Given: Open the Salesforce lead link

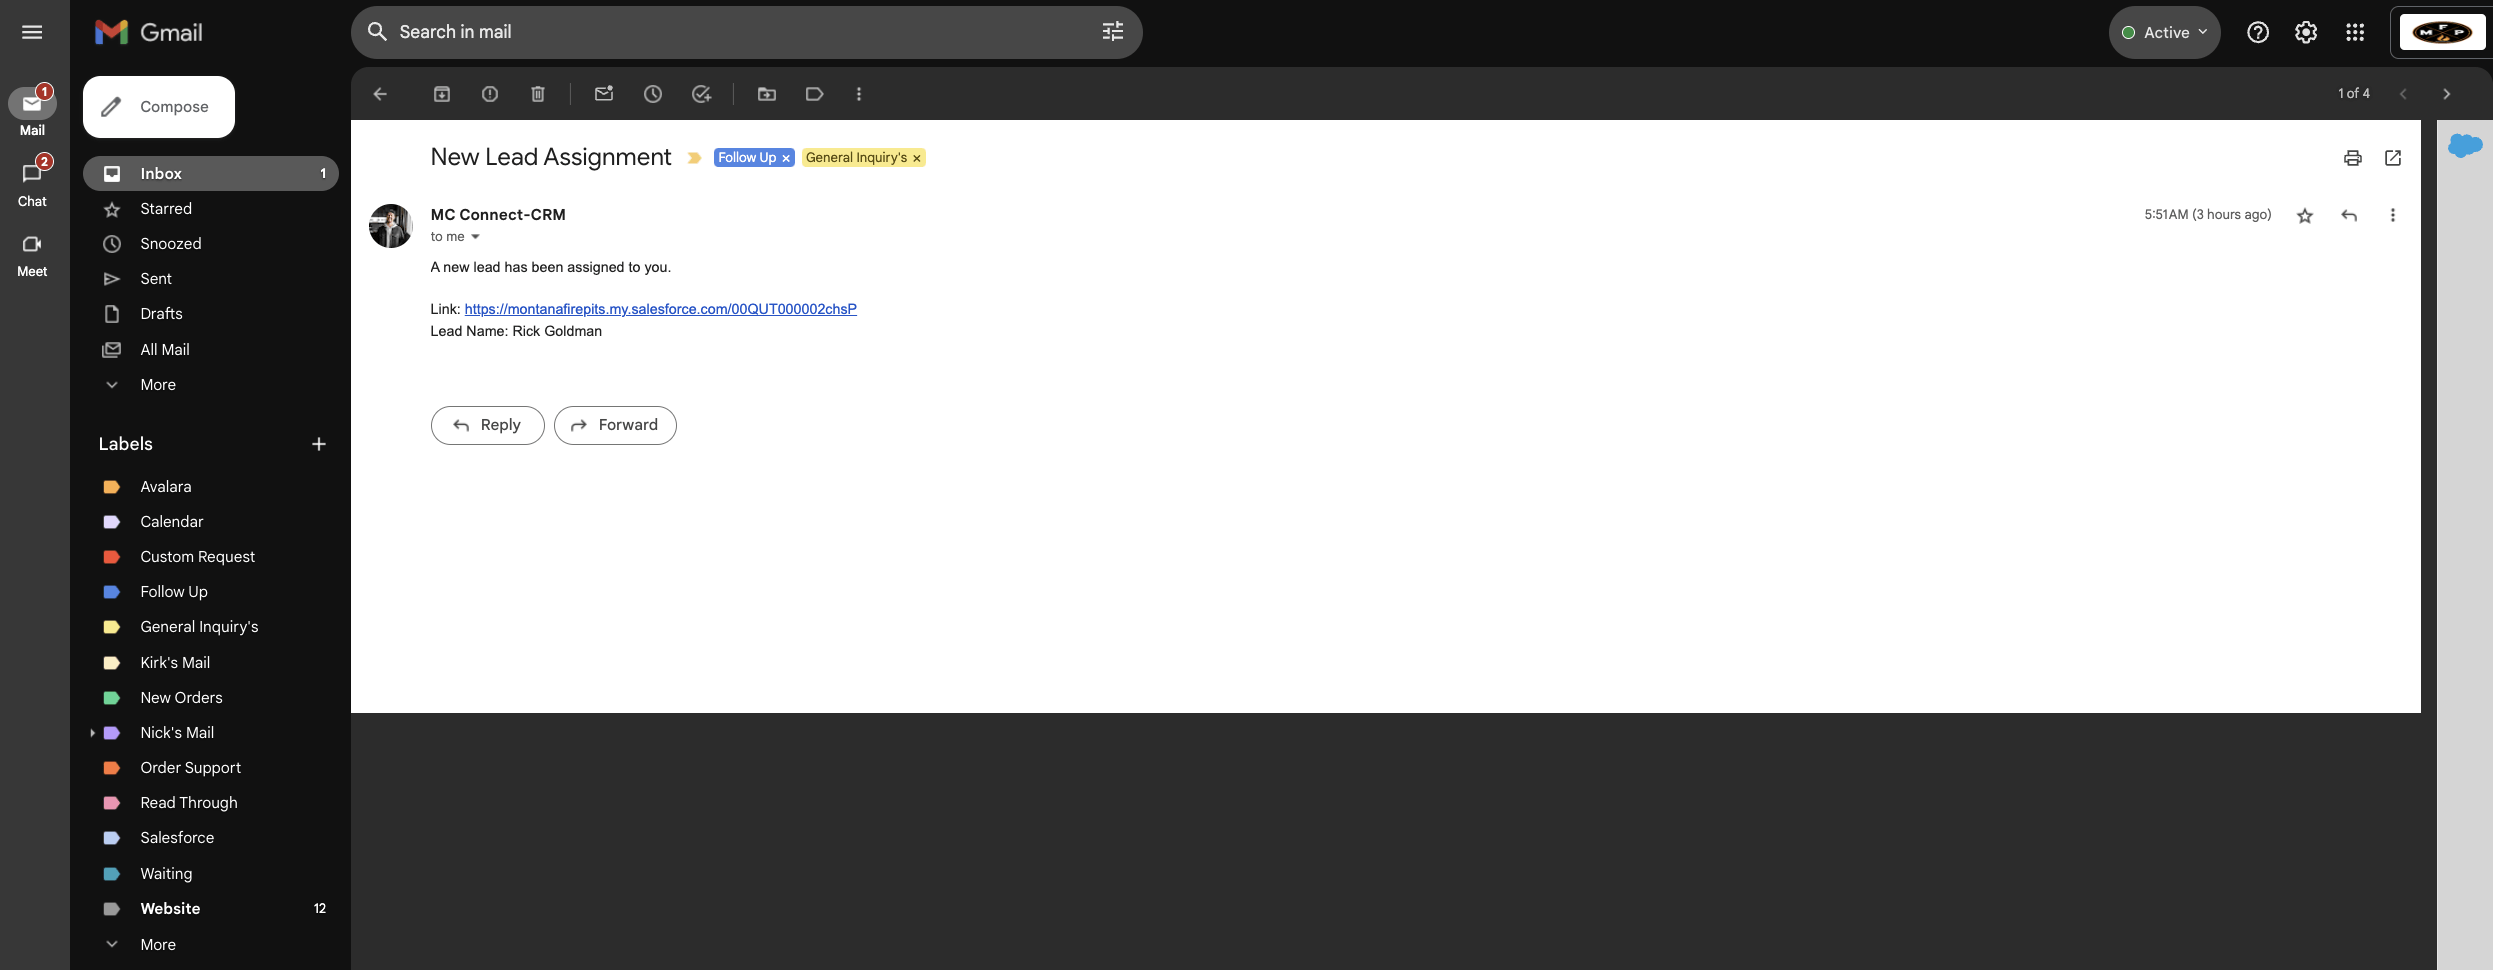Looking at the screenshot, I should pyautogui.click(x=661, y=309).
